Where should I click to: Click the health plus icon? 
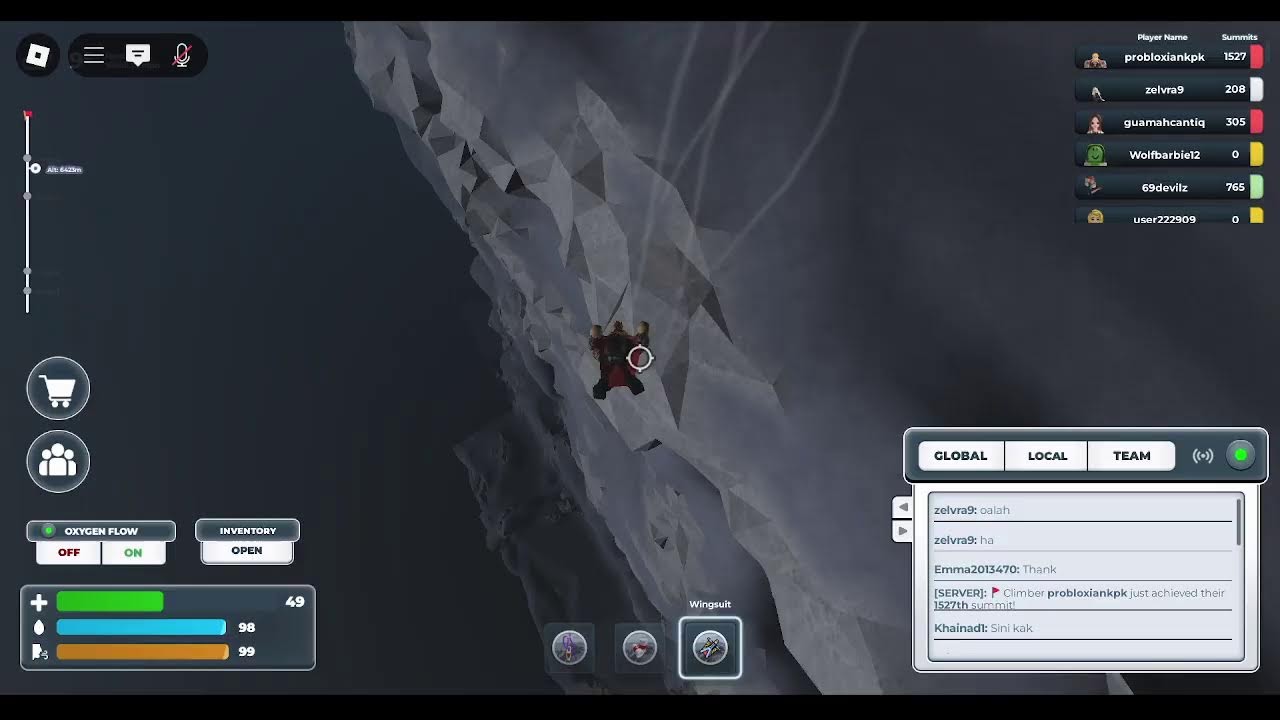(x=39, y=602)
